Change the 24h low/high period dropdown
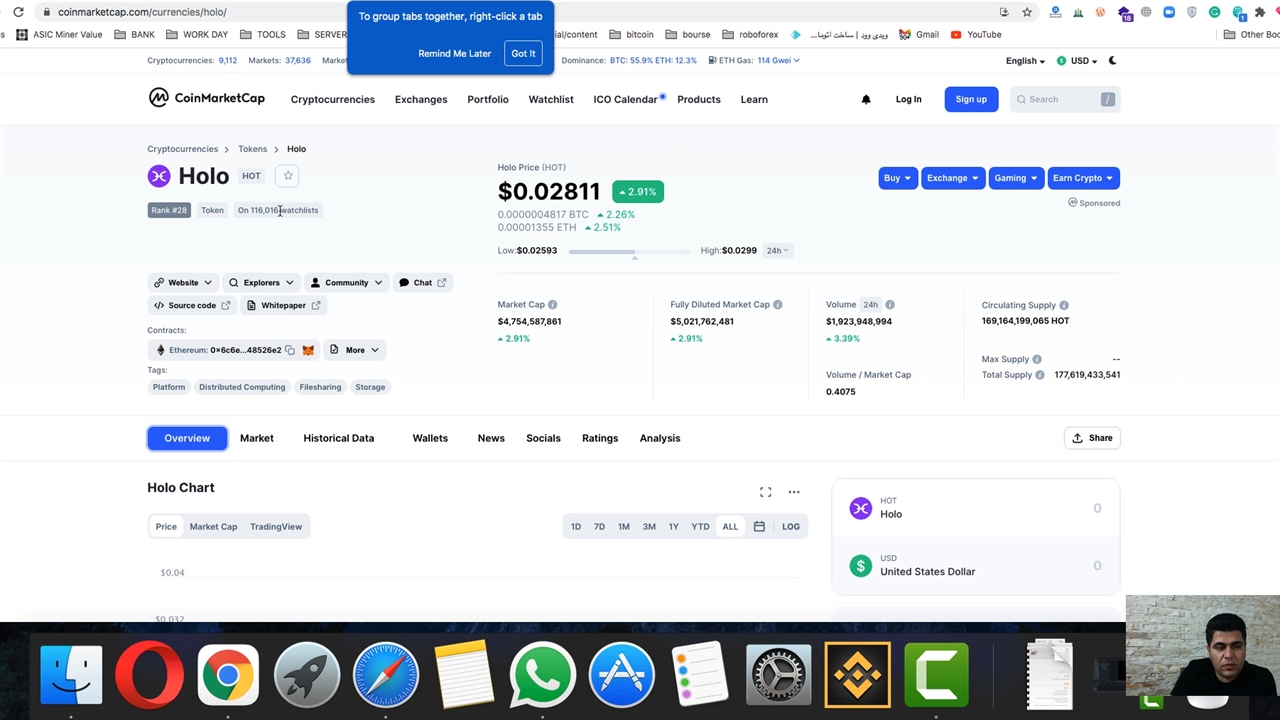Image resolution: width=1280 pixels, height=720 pixels. [x=777, y=251]
